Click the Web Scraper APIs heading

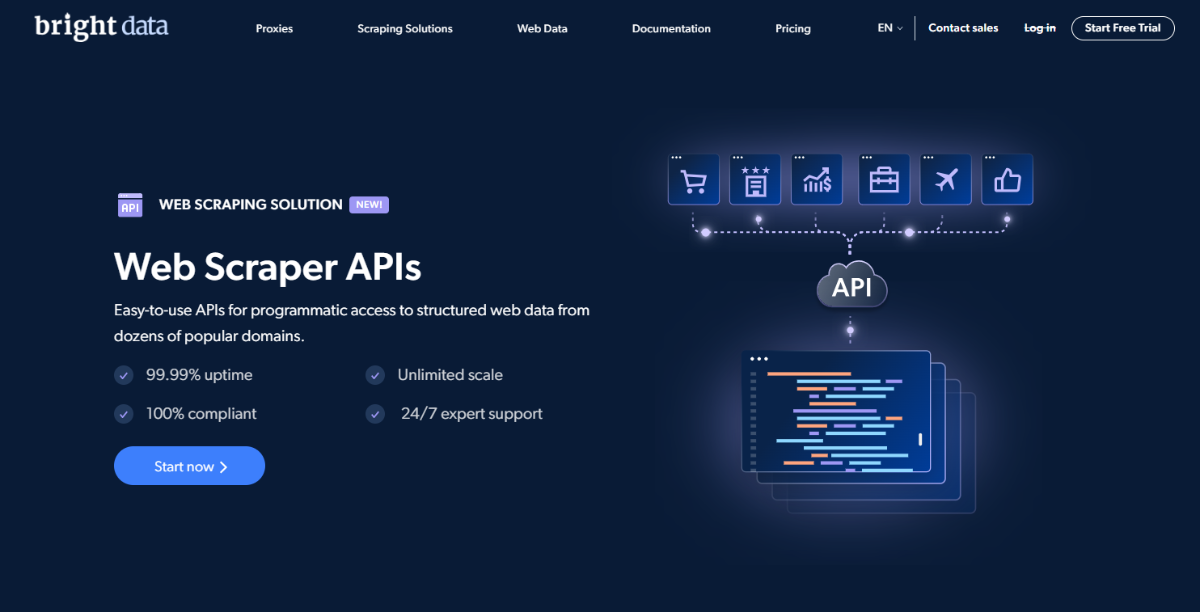pyautogui.click(x=267, y=267)
